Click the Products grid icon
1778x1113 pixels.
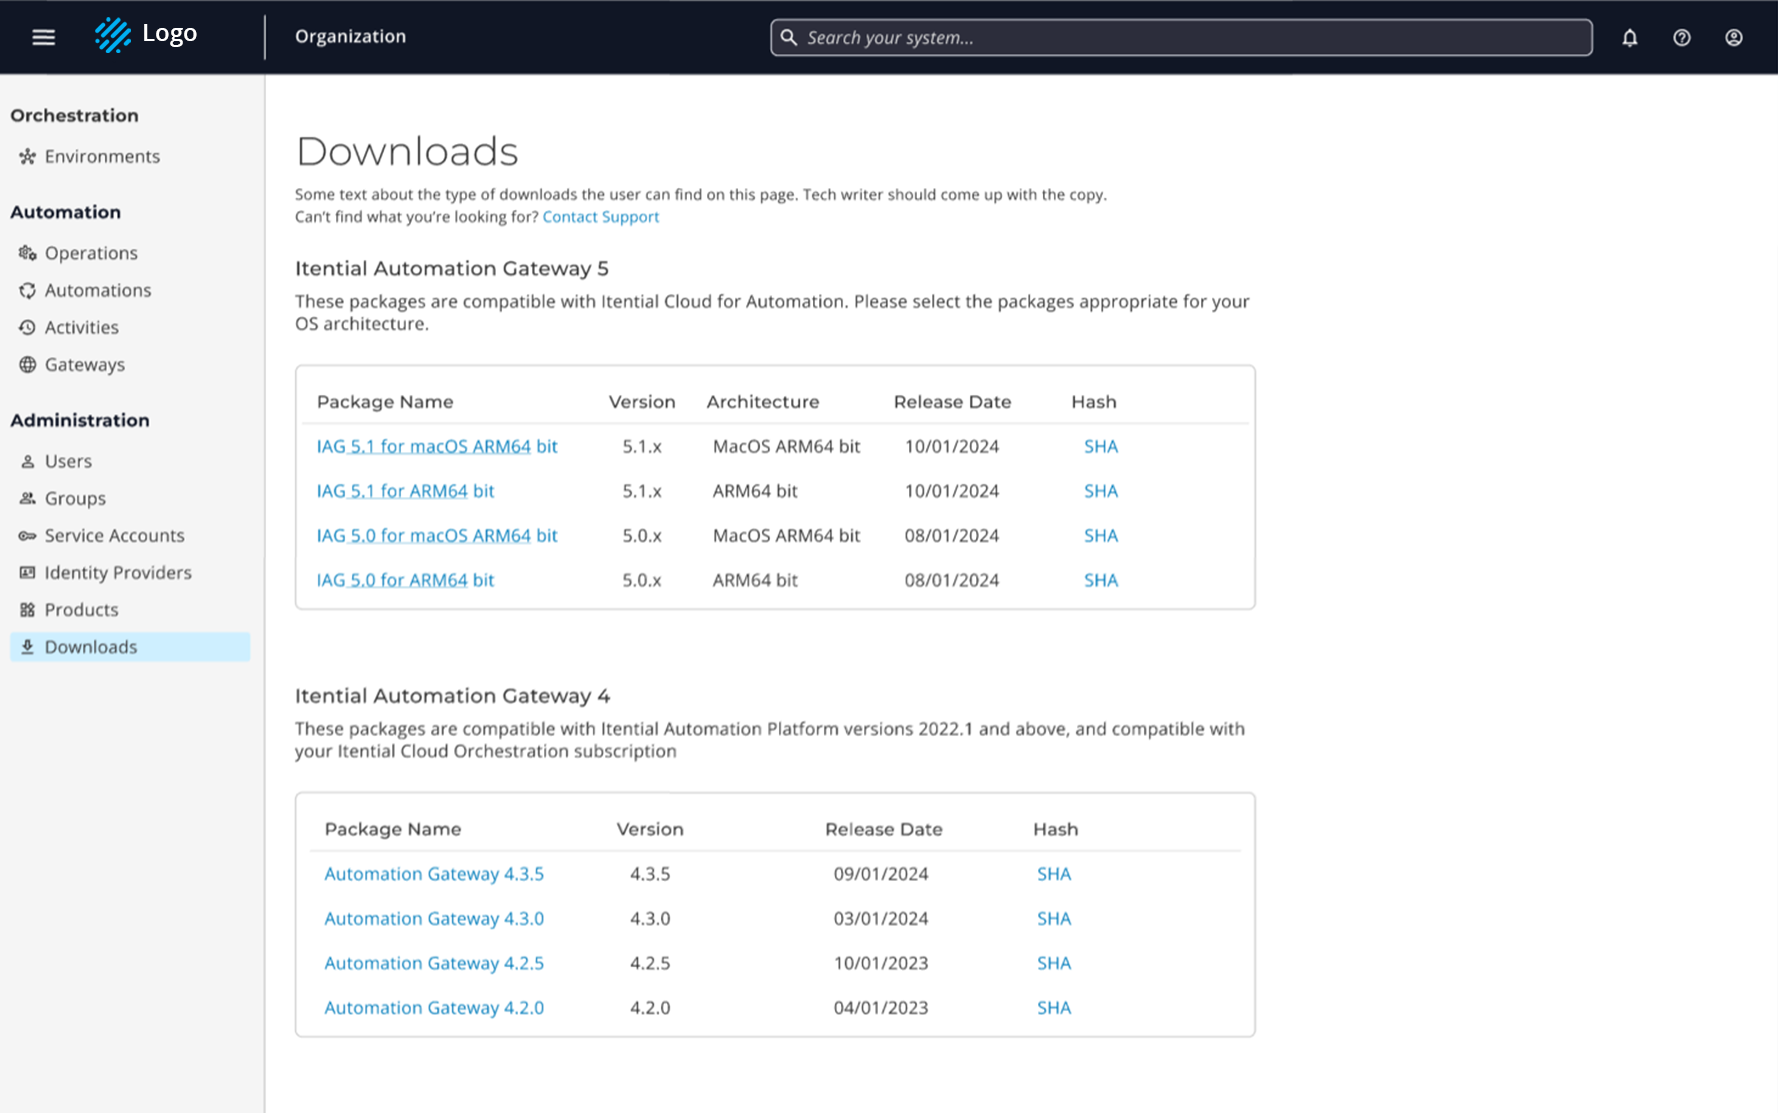(27, 609)
